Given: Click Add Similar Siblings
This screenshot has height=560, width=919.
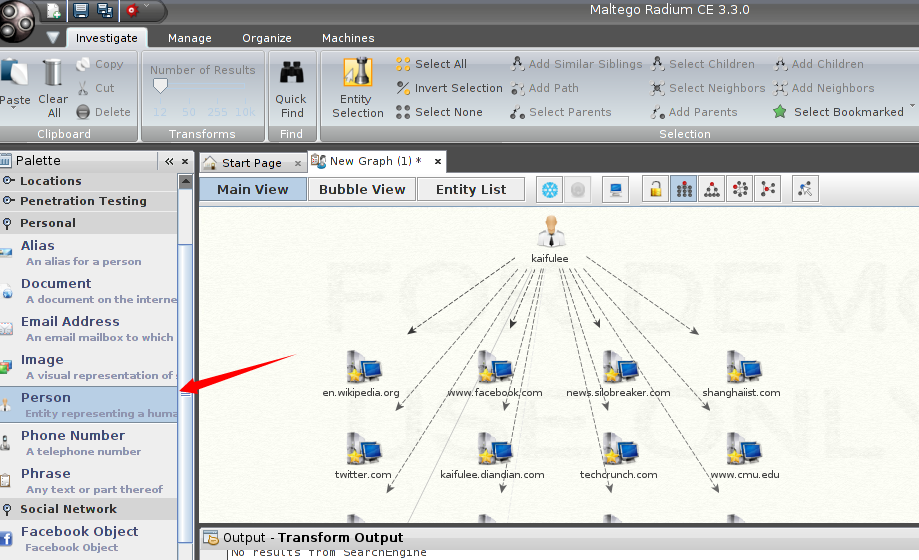Looking at the screenshot, I should (577, 64).
